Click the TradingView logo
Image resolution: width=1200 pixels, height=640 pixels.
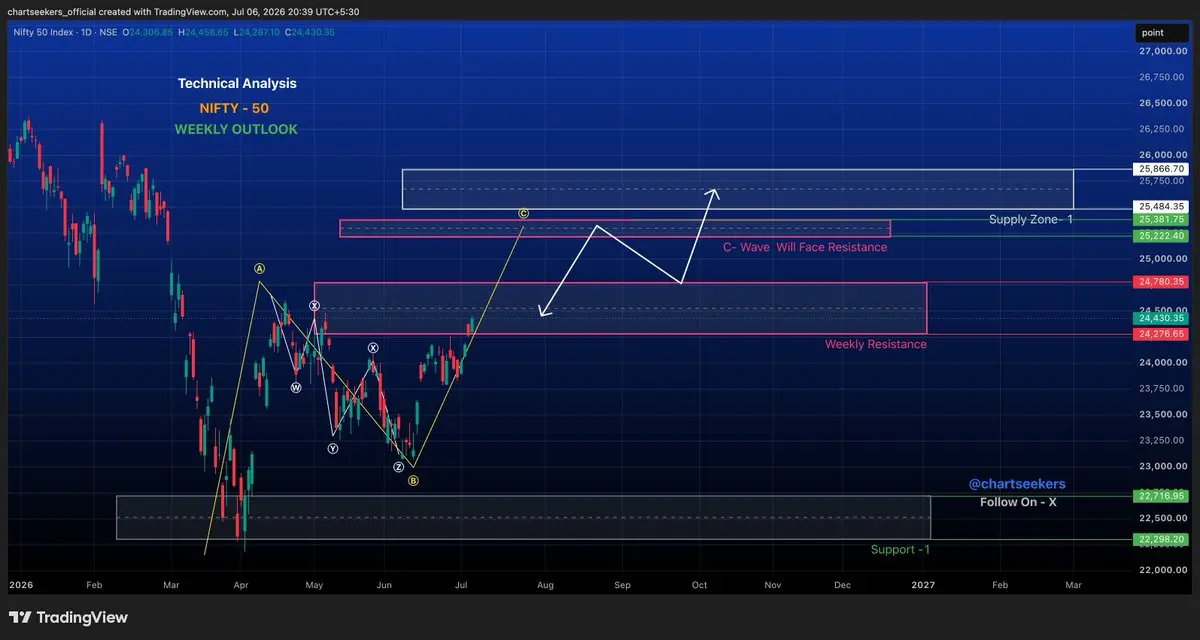point(69,618)
